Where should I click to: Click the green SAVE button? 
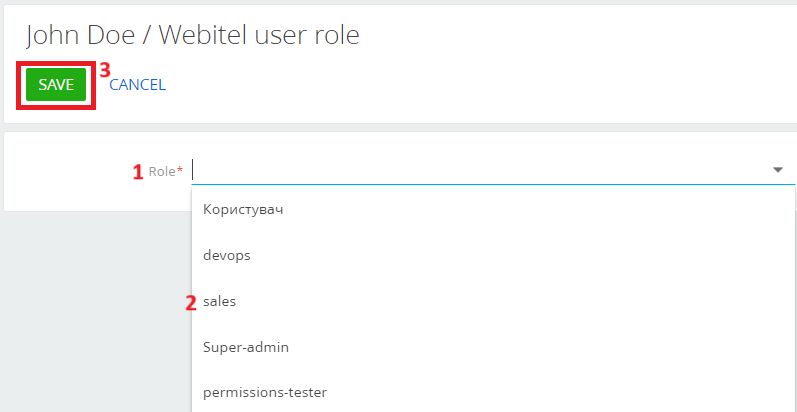(56, 85)
